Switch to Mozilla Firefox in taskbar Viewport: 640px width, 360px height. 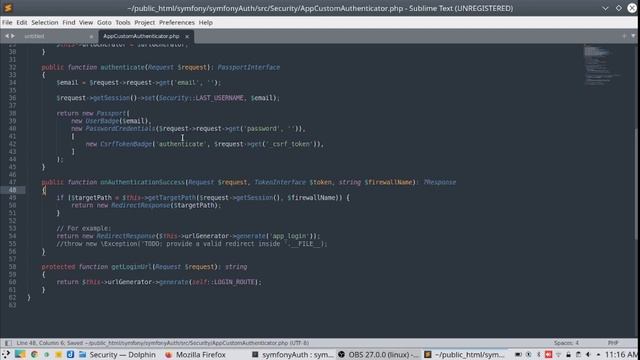[195, 355]
